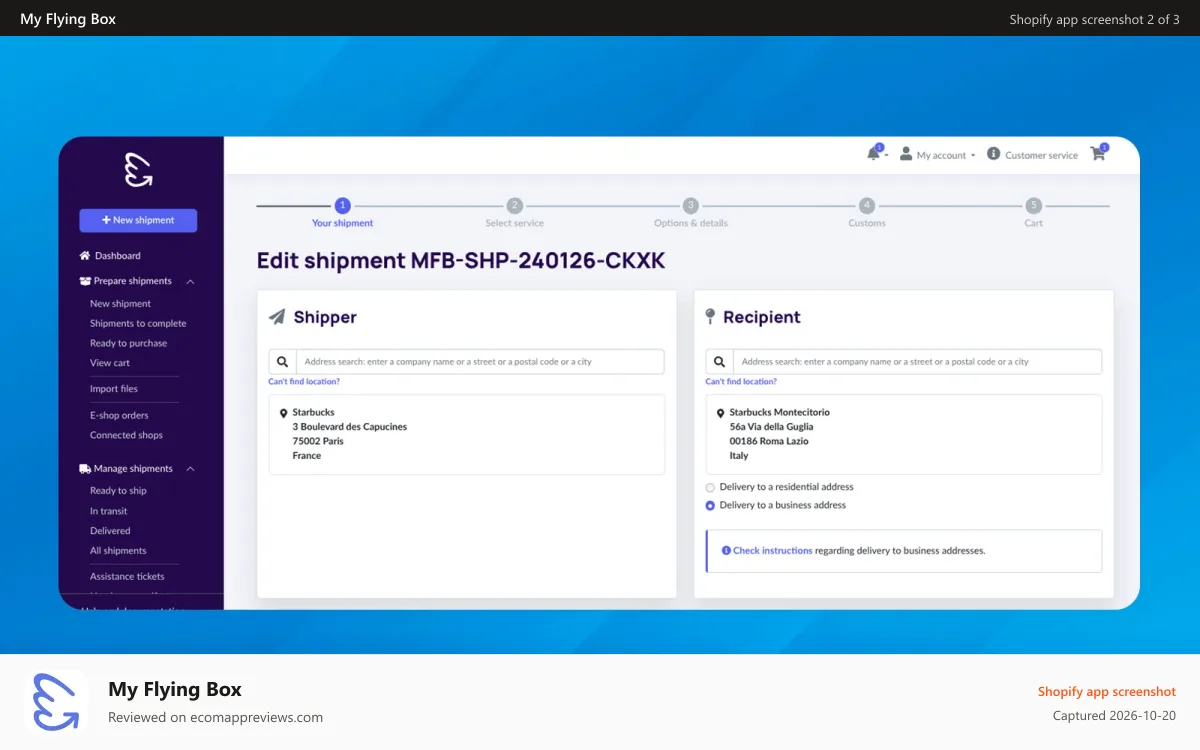Click the box icon by Prepare shipments

(x=85, y=281)
